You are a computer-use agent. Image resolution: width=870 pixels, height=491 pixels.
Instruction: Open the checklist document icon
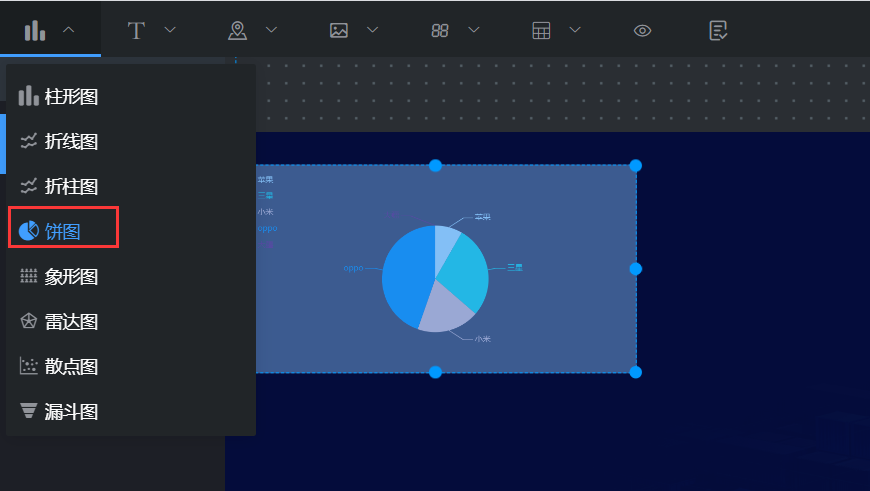pyautogui.click(x=718, y=31)
